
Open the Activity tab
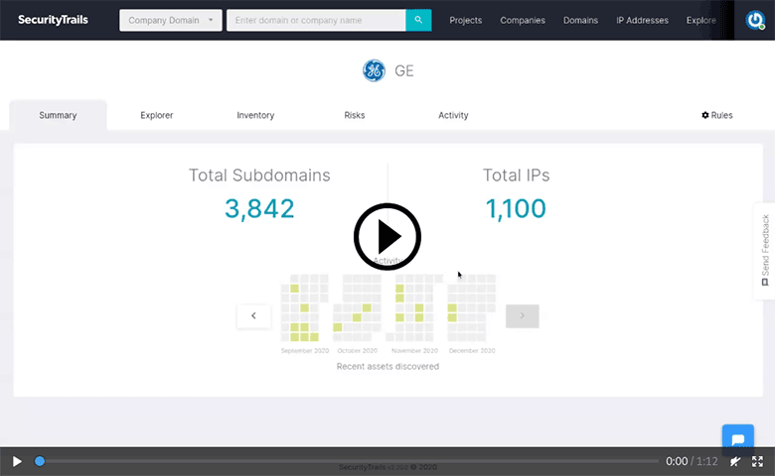coord(453,115)
